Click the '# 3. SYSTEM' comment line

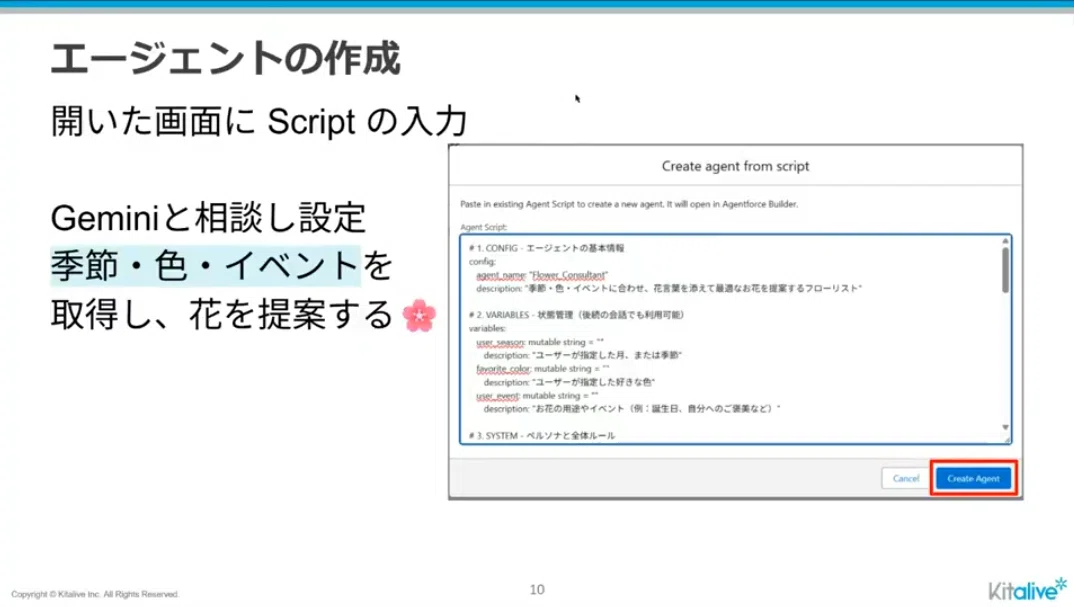click(541, 436)
